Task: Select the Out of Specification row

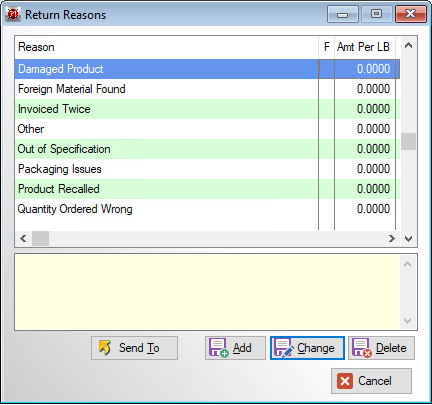Action: click(x=207, y=149)
